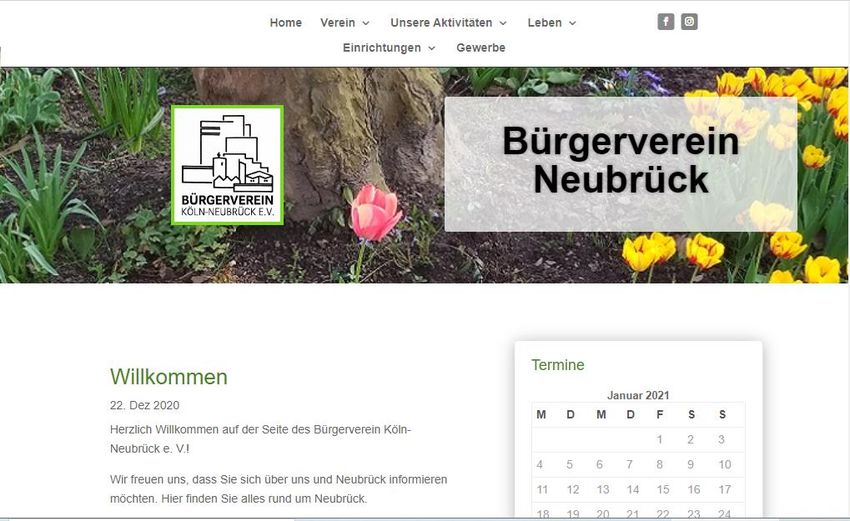Select calendar day 11
This screenshot has height=521, width=850.
coord(542,490)
